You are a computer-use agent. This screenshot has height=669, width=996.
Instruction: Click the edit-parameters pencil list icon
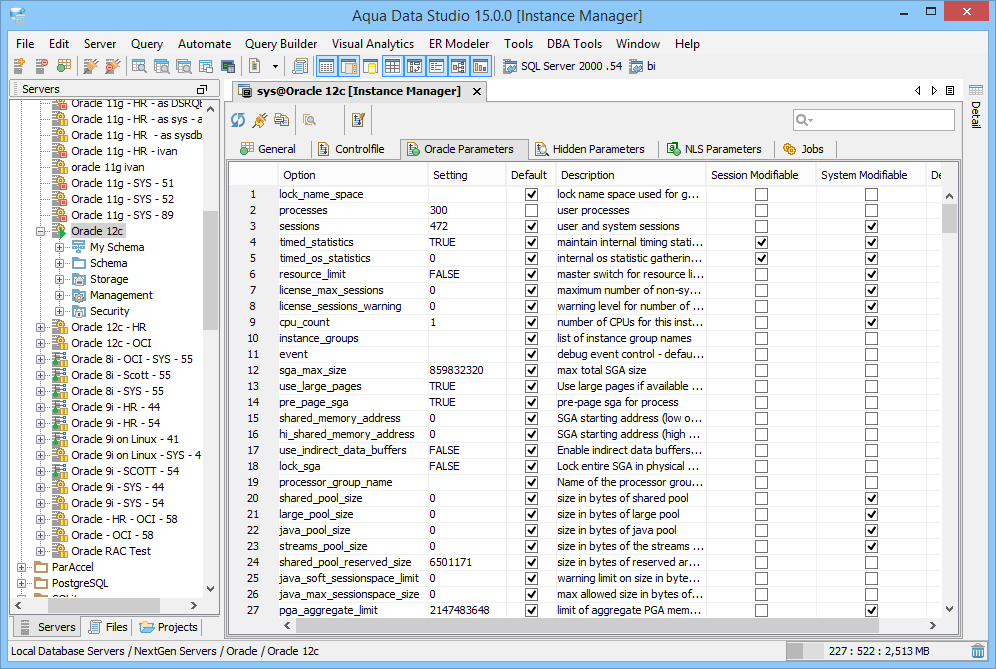click(x=358, y=120)
